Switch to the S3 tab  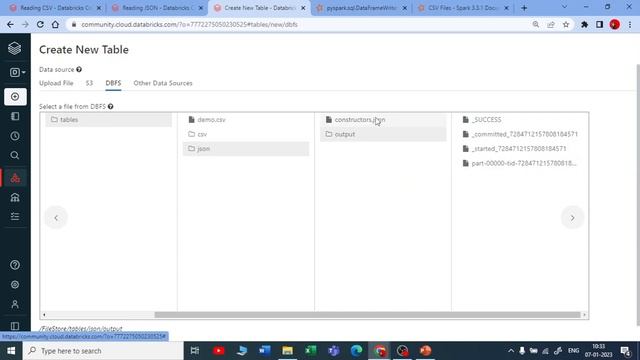89,83
